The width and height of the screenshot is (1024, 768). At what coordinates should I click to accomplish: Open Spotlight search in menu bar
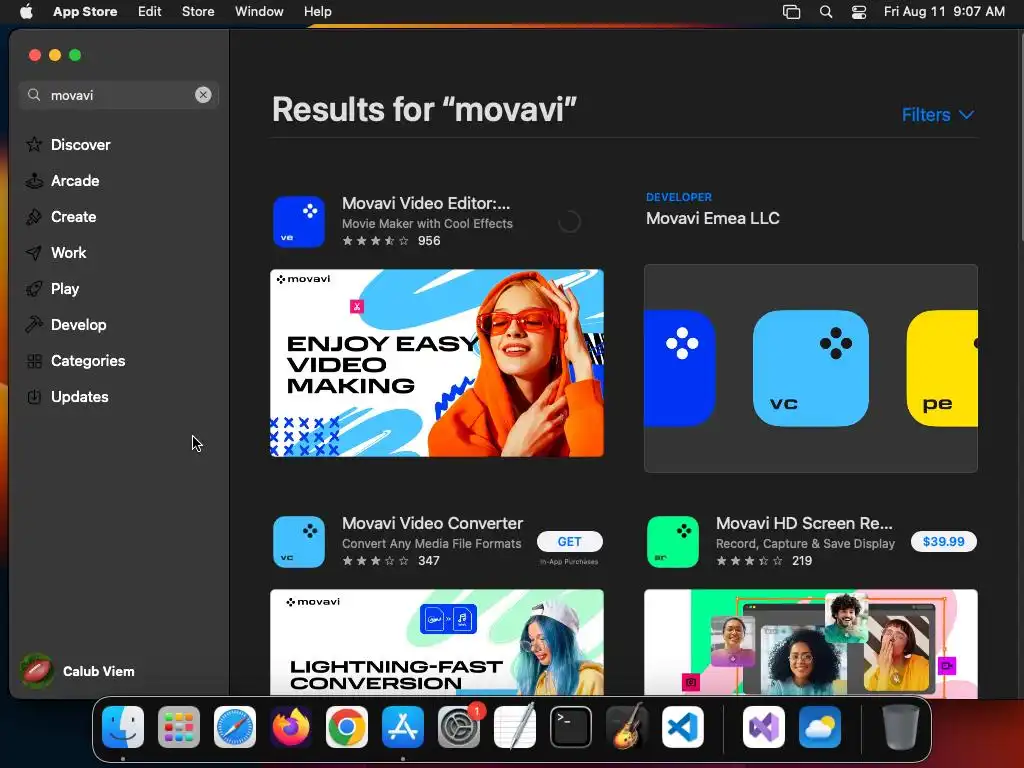(x=826, y=12)
